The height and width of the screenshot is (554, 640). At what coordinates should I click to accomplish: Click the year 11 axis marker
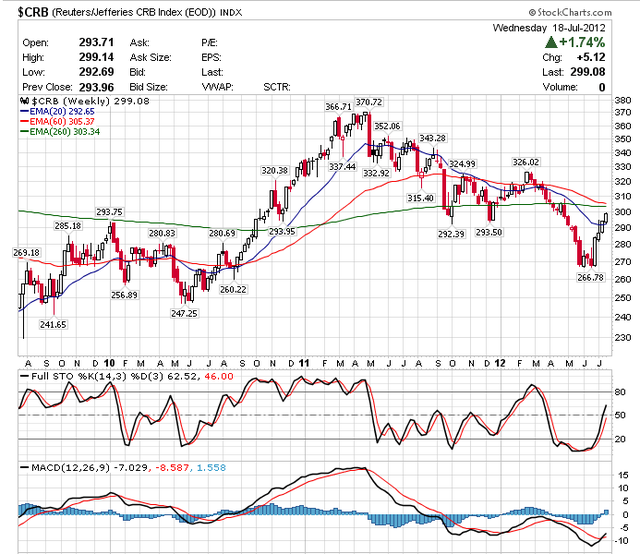tap(304, 363)
